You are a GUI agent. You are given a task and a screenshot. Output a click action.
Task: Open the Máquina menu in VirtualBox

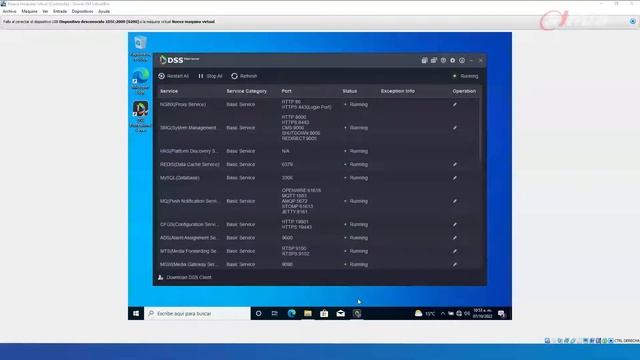click(29, 11)
